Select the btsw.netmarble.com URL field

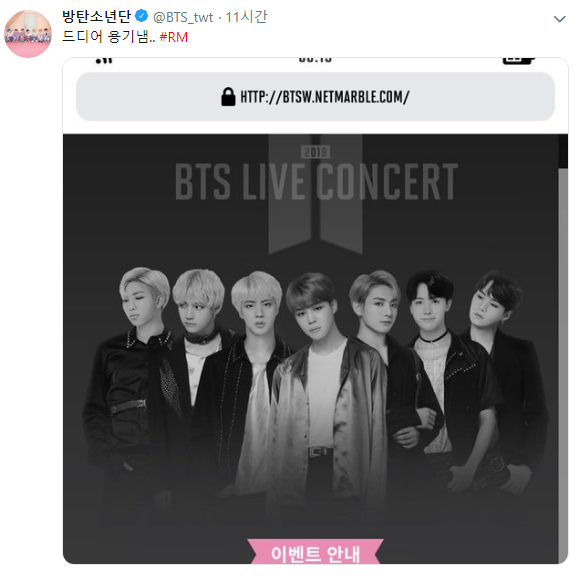click(x=315, y=97)
